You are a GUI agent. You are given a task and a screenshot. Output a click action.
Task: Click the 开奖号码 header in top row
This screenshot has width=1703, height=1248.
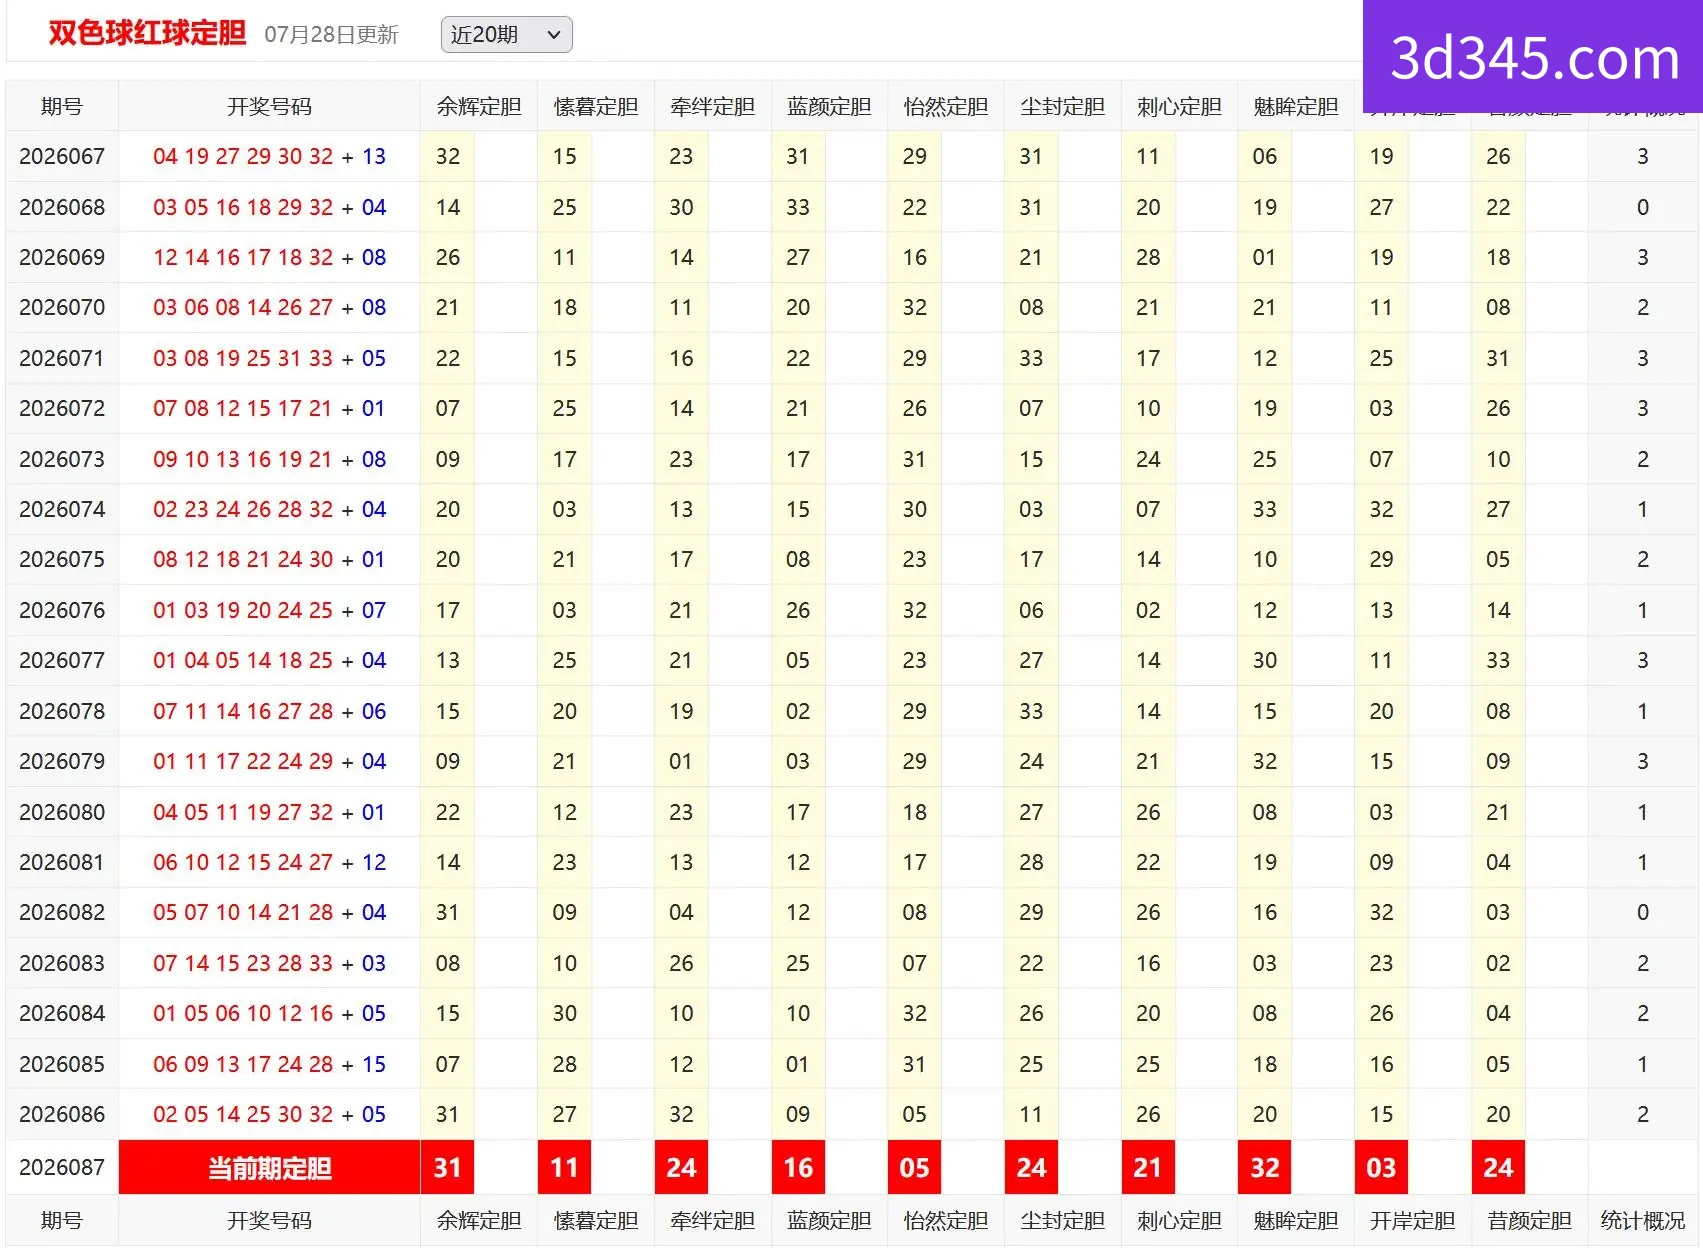269,107
